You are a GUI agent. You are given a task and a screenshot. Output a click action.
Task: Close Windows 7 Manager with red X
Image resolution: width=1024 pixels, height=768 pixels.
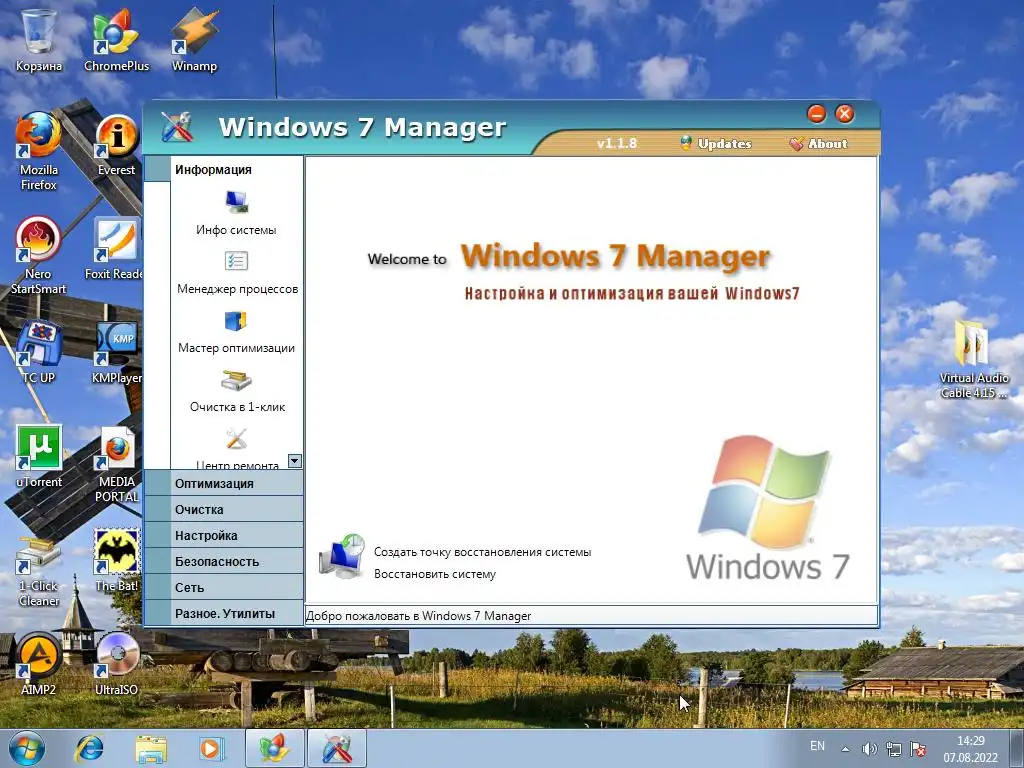pos(844,114)
